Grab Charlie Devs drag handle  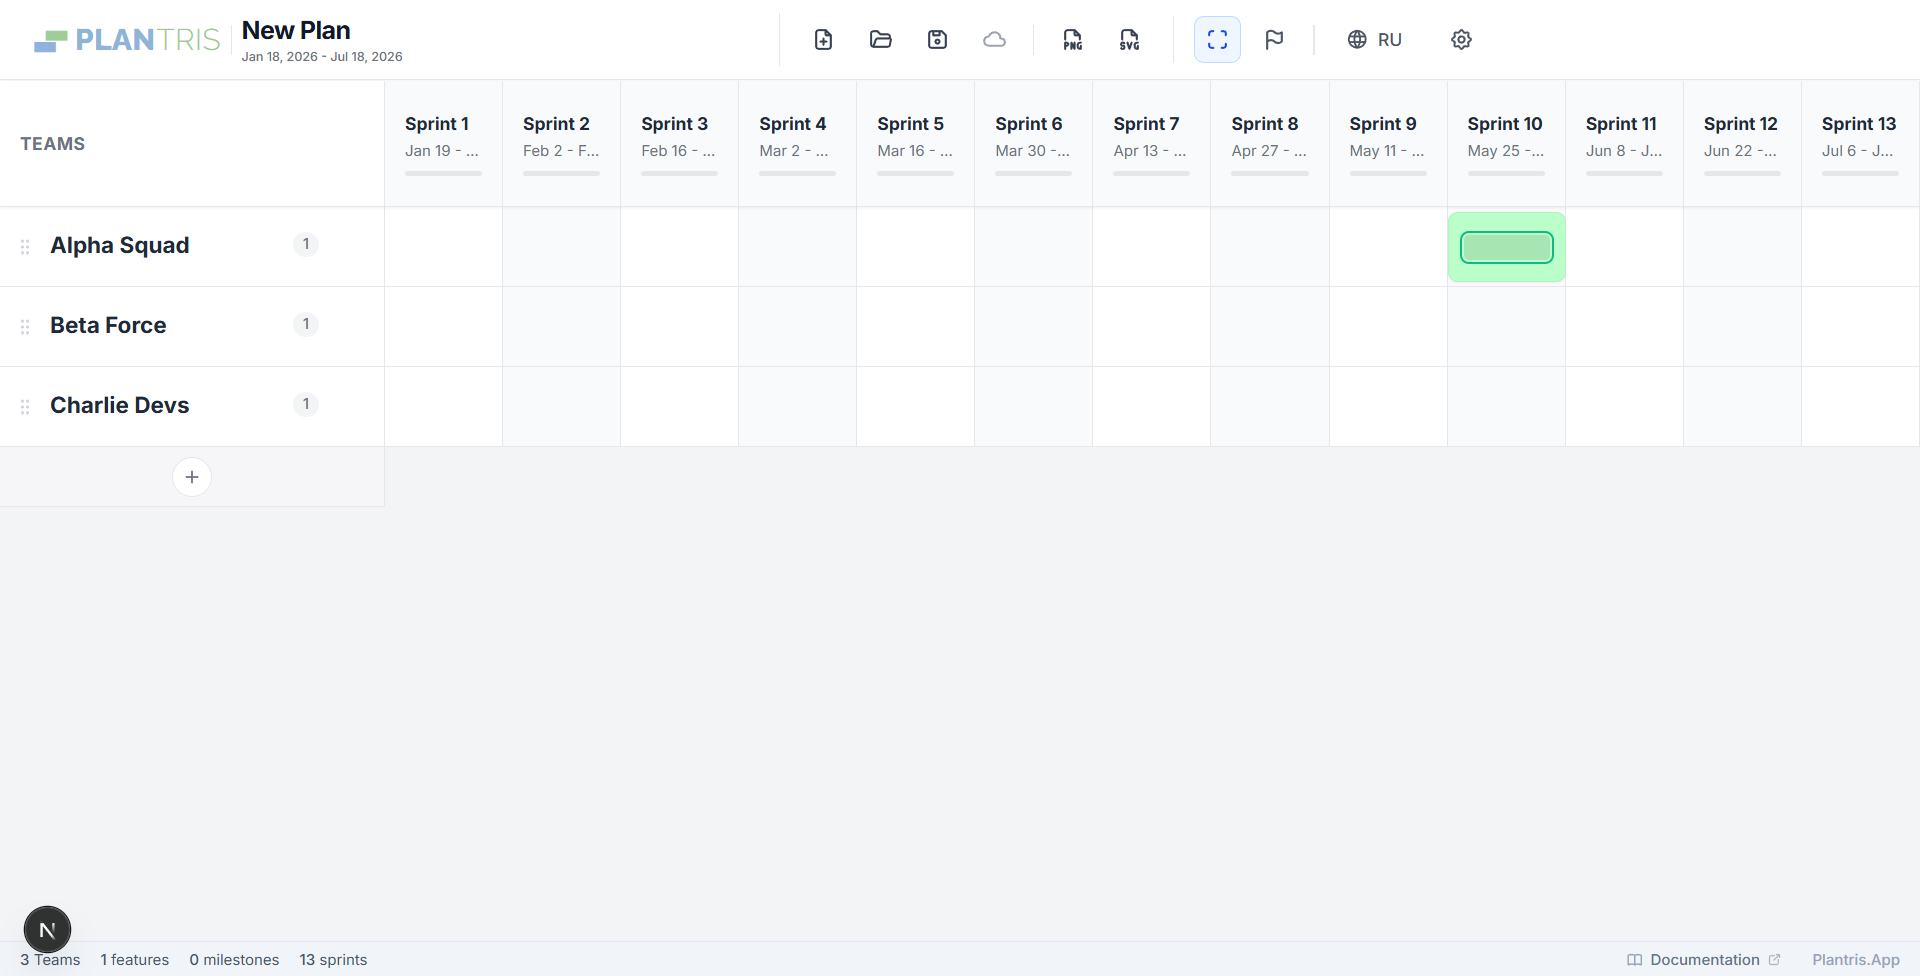(x=25, y=406)
